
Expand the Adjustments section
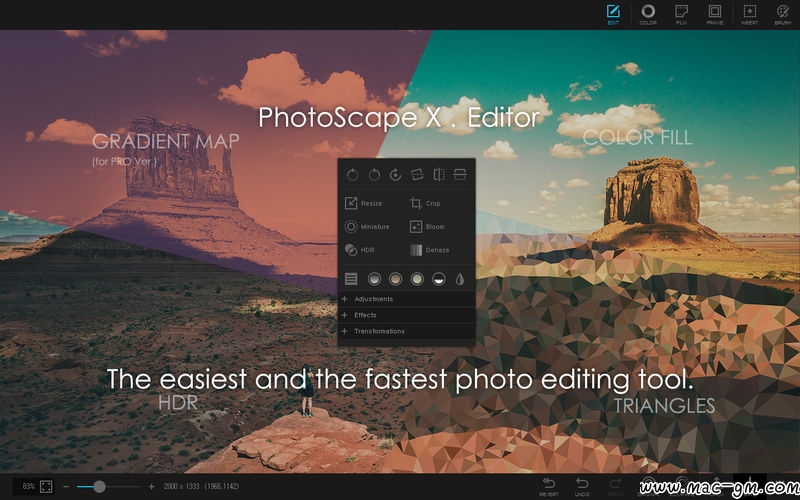tap(407, 299)
